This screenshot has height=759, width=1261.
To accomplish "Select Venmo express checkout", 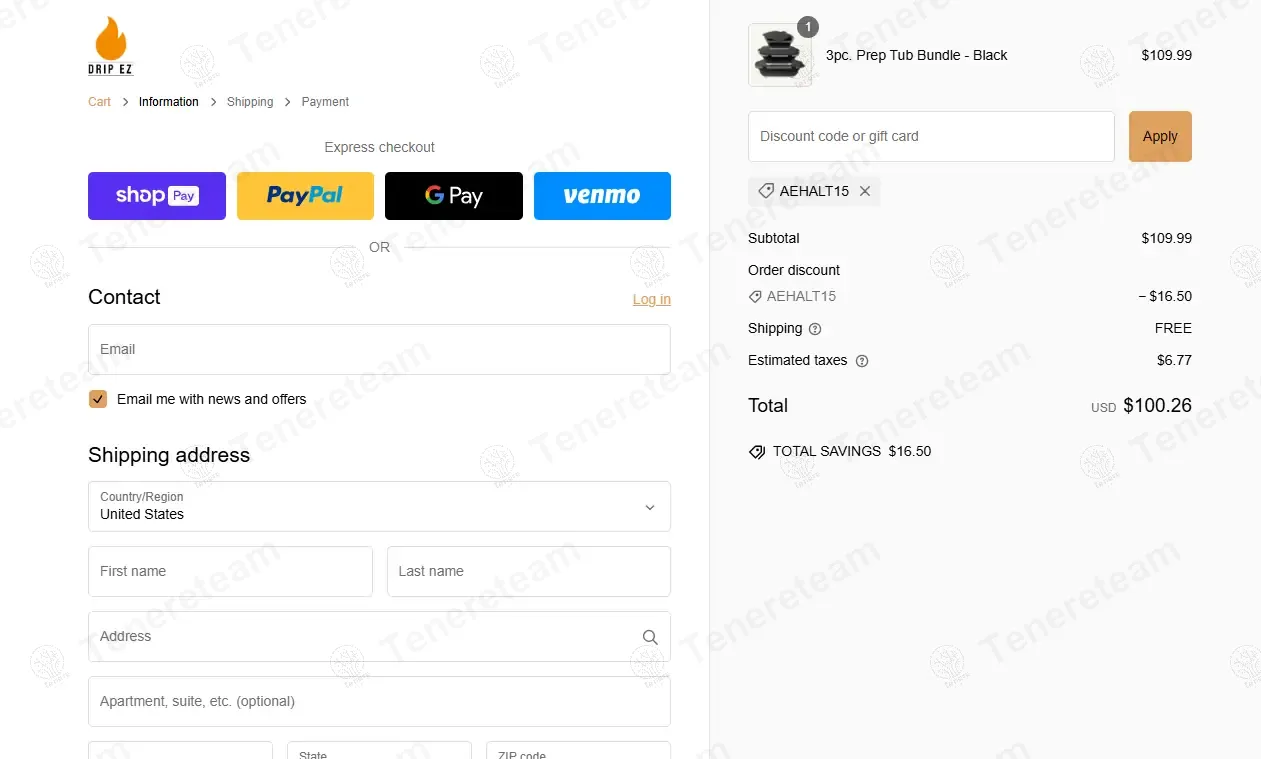I will pos(602,196).
